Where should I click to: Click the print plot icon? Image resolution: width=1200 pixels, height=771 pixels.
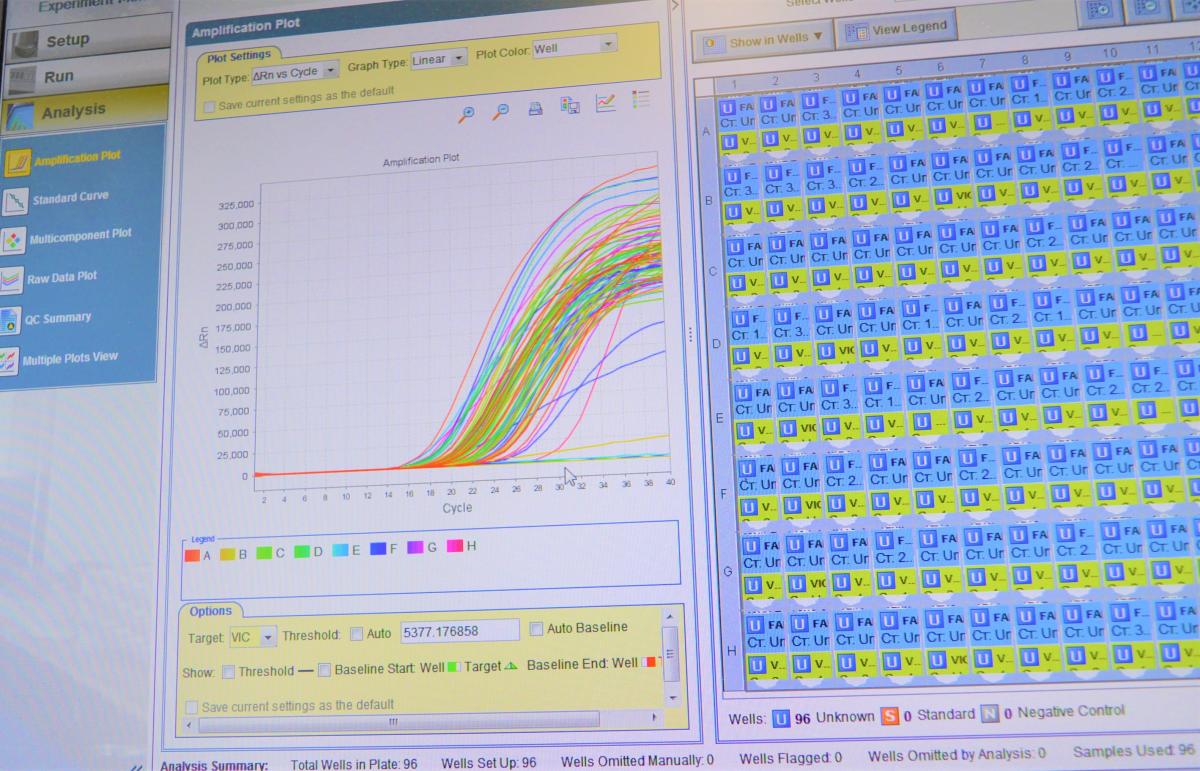click(535, 109)
